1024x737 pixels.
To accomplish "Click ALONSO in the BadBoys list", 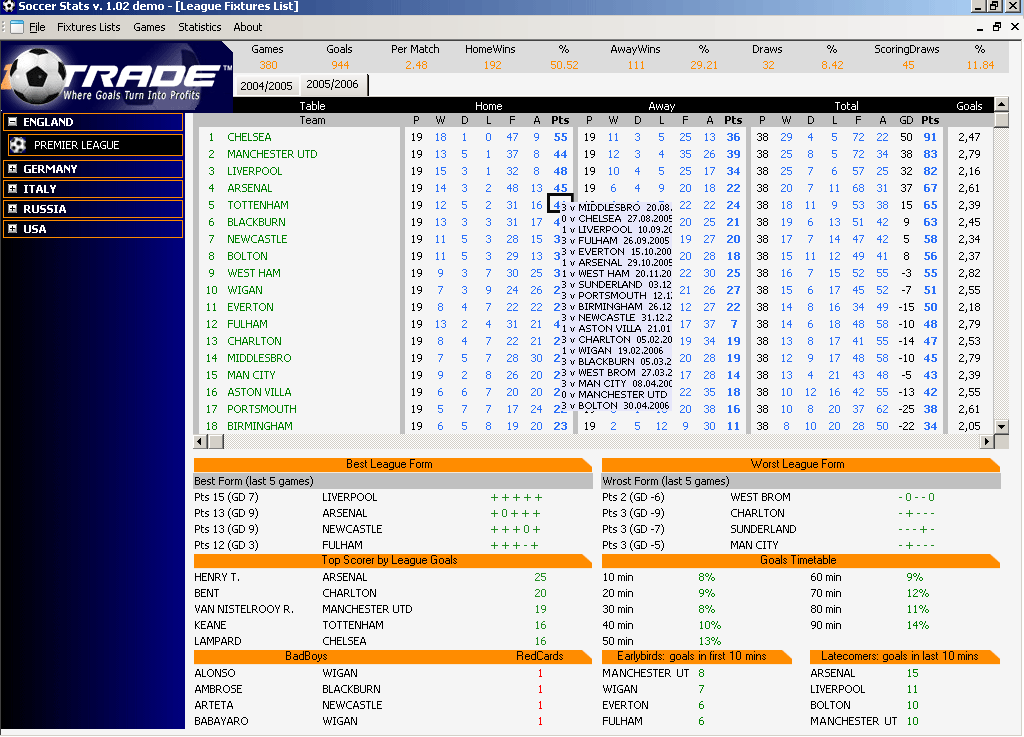I will pyautogui.click(x=214, y=673).
